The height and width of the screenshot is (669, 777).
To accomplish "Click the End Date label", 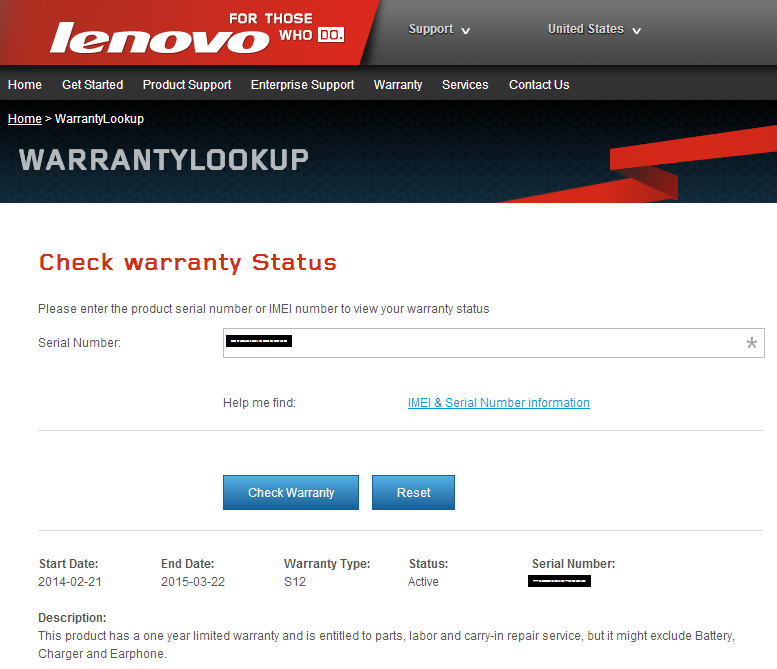I will (187, 564).
